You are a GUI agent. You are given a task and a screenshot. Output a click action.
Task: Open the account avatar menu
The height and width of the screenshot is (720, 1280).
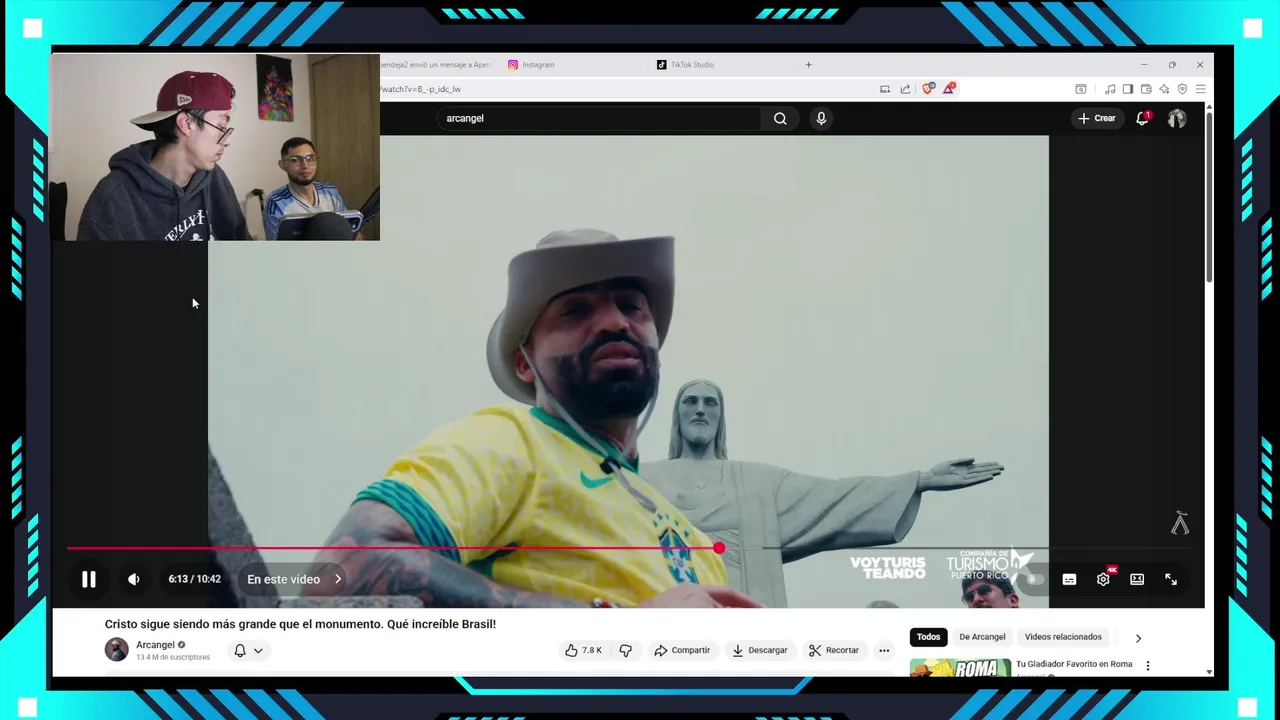[1176, 118]
